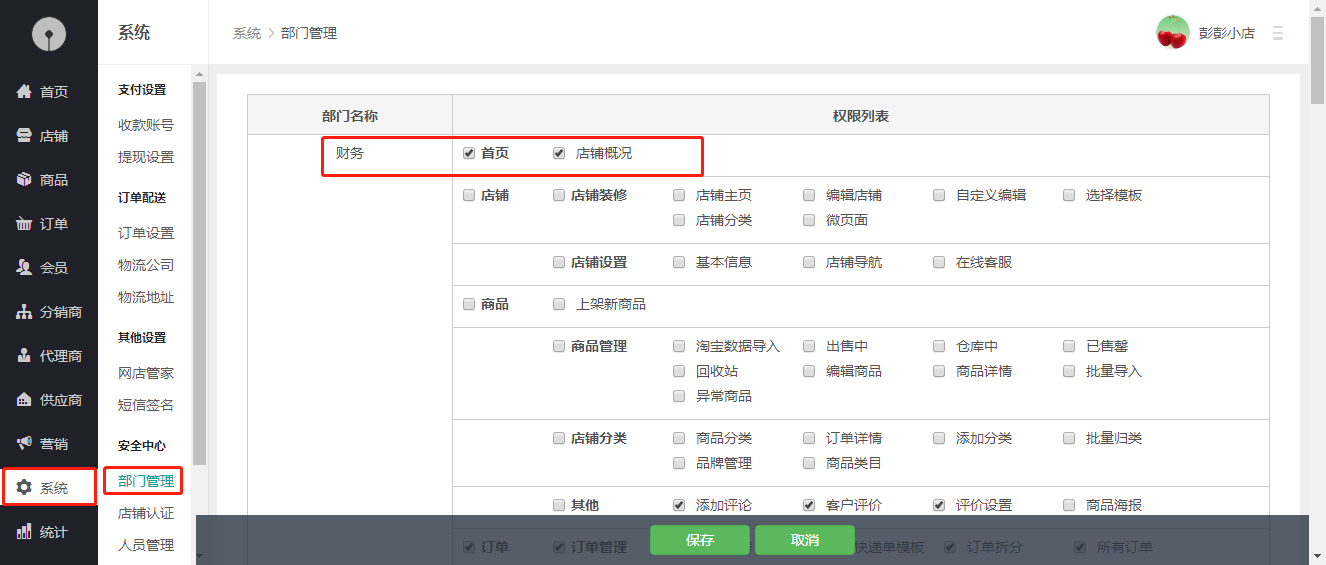Go to 人员管理 in the submenu
Viewport: 1326px width, 565px height.
click(x=146, y=545)
